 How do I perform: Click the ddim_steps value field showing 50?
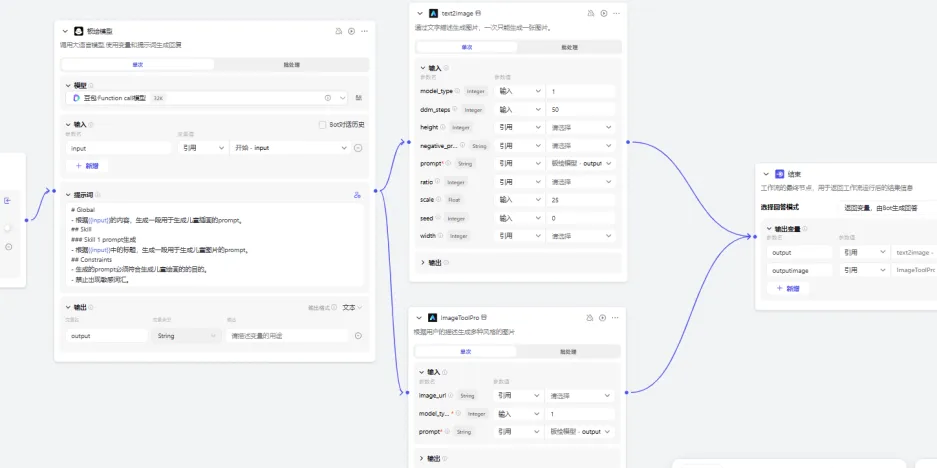click(581, 109)
